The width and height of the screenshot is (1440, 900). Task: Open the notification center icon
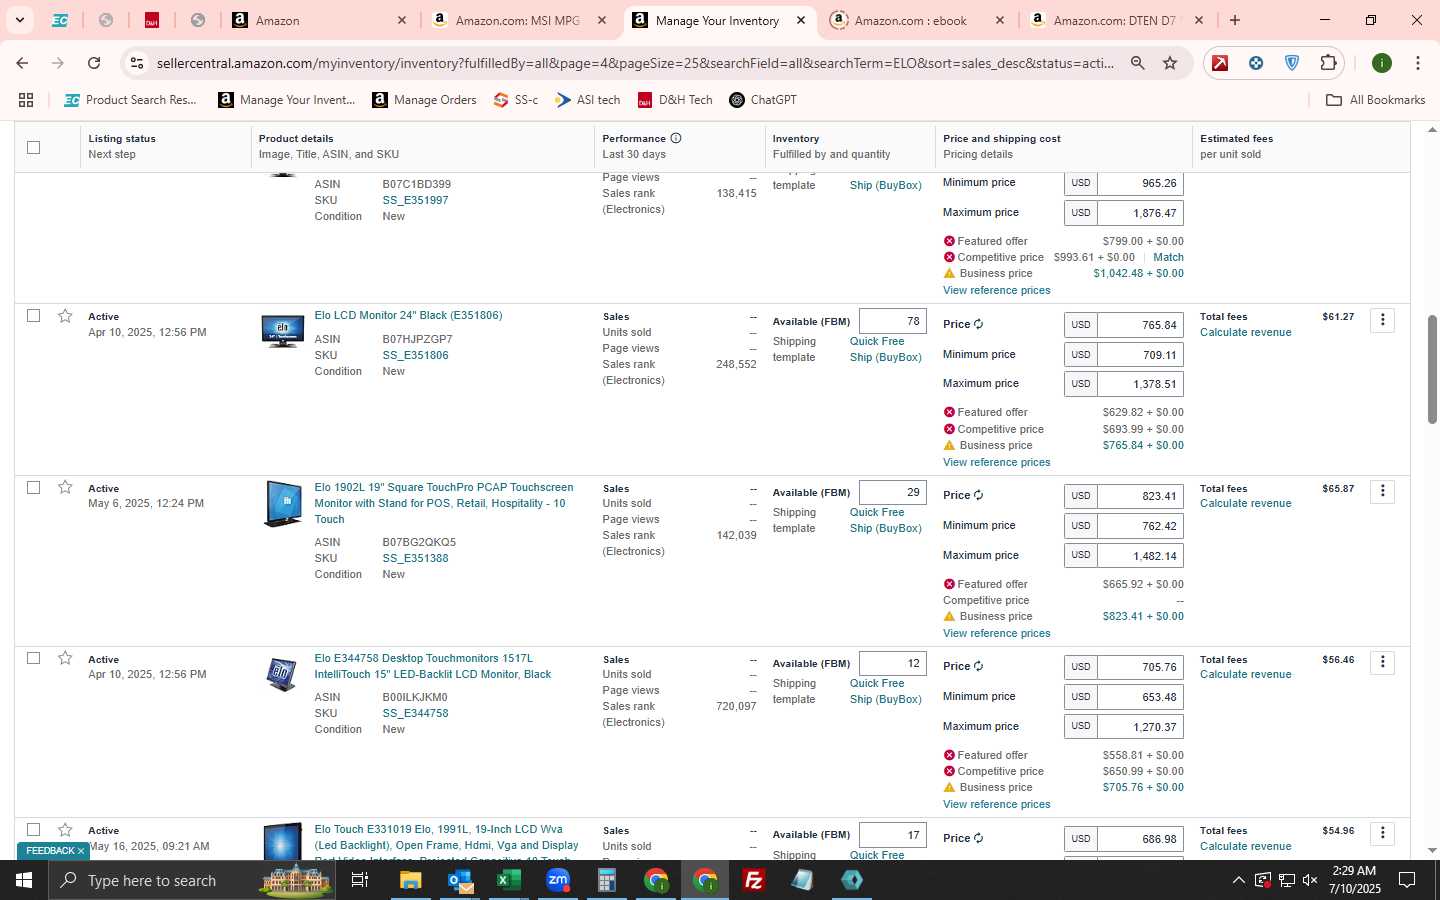[x=1407, y=880]
